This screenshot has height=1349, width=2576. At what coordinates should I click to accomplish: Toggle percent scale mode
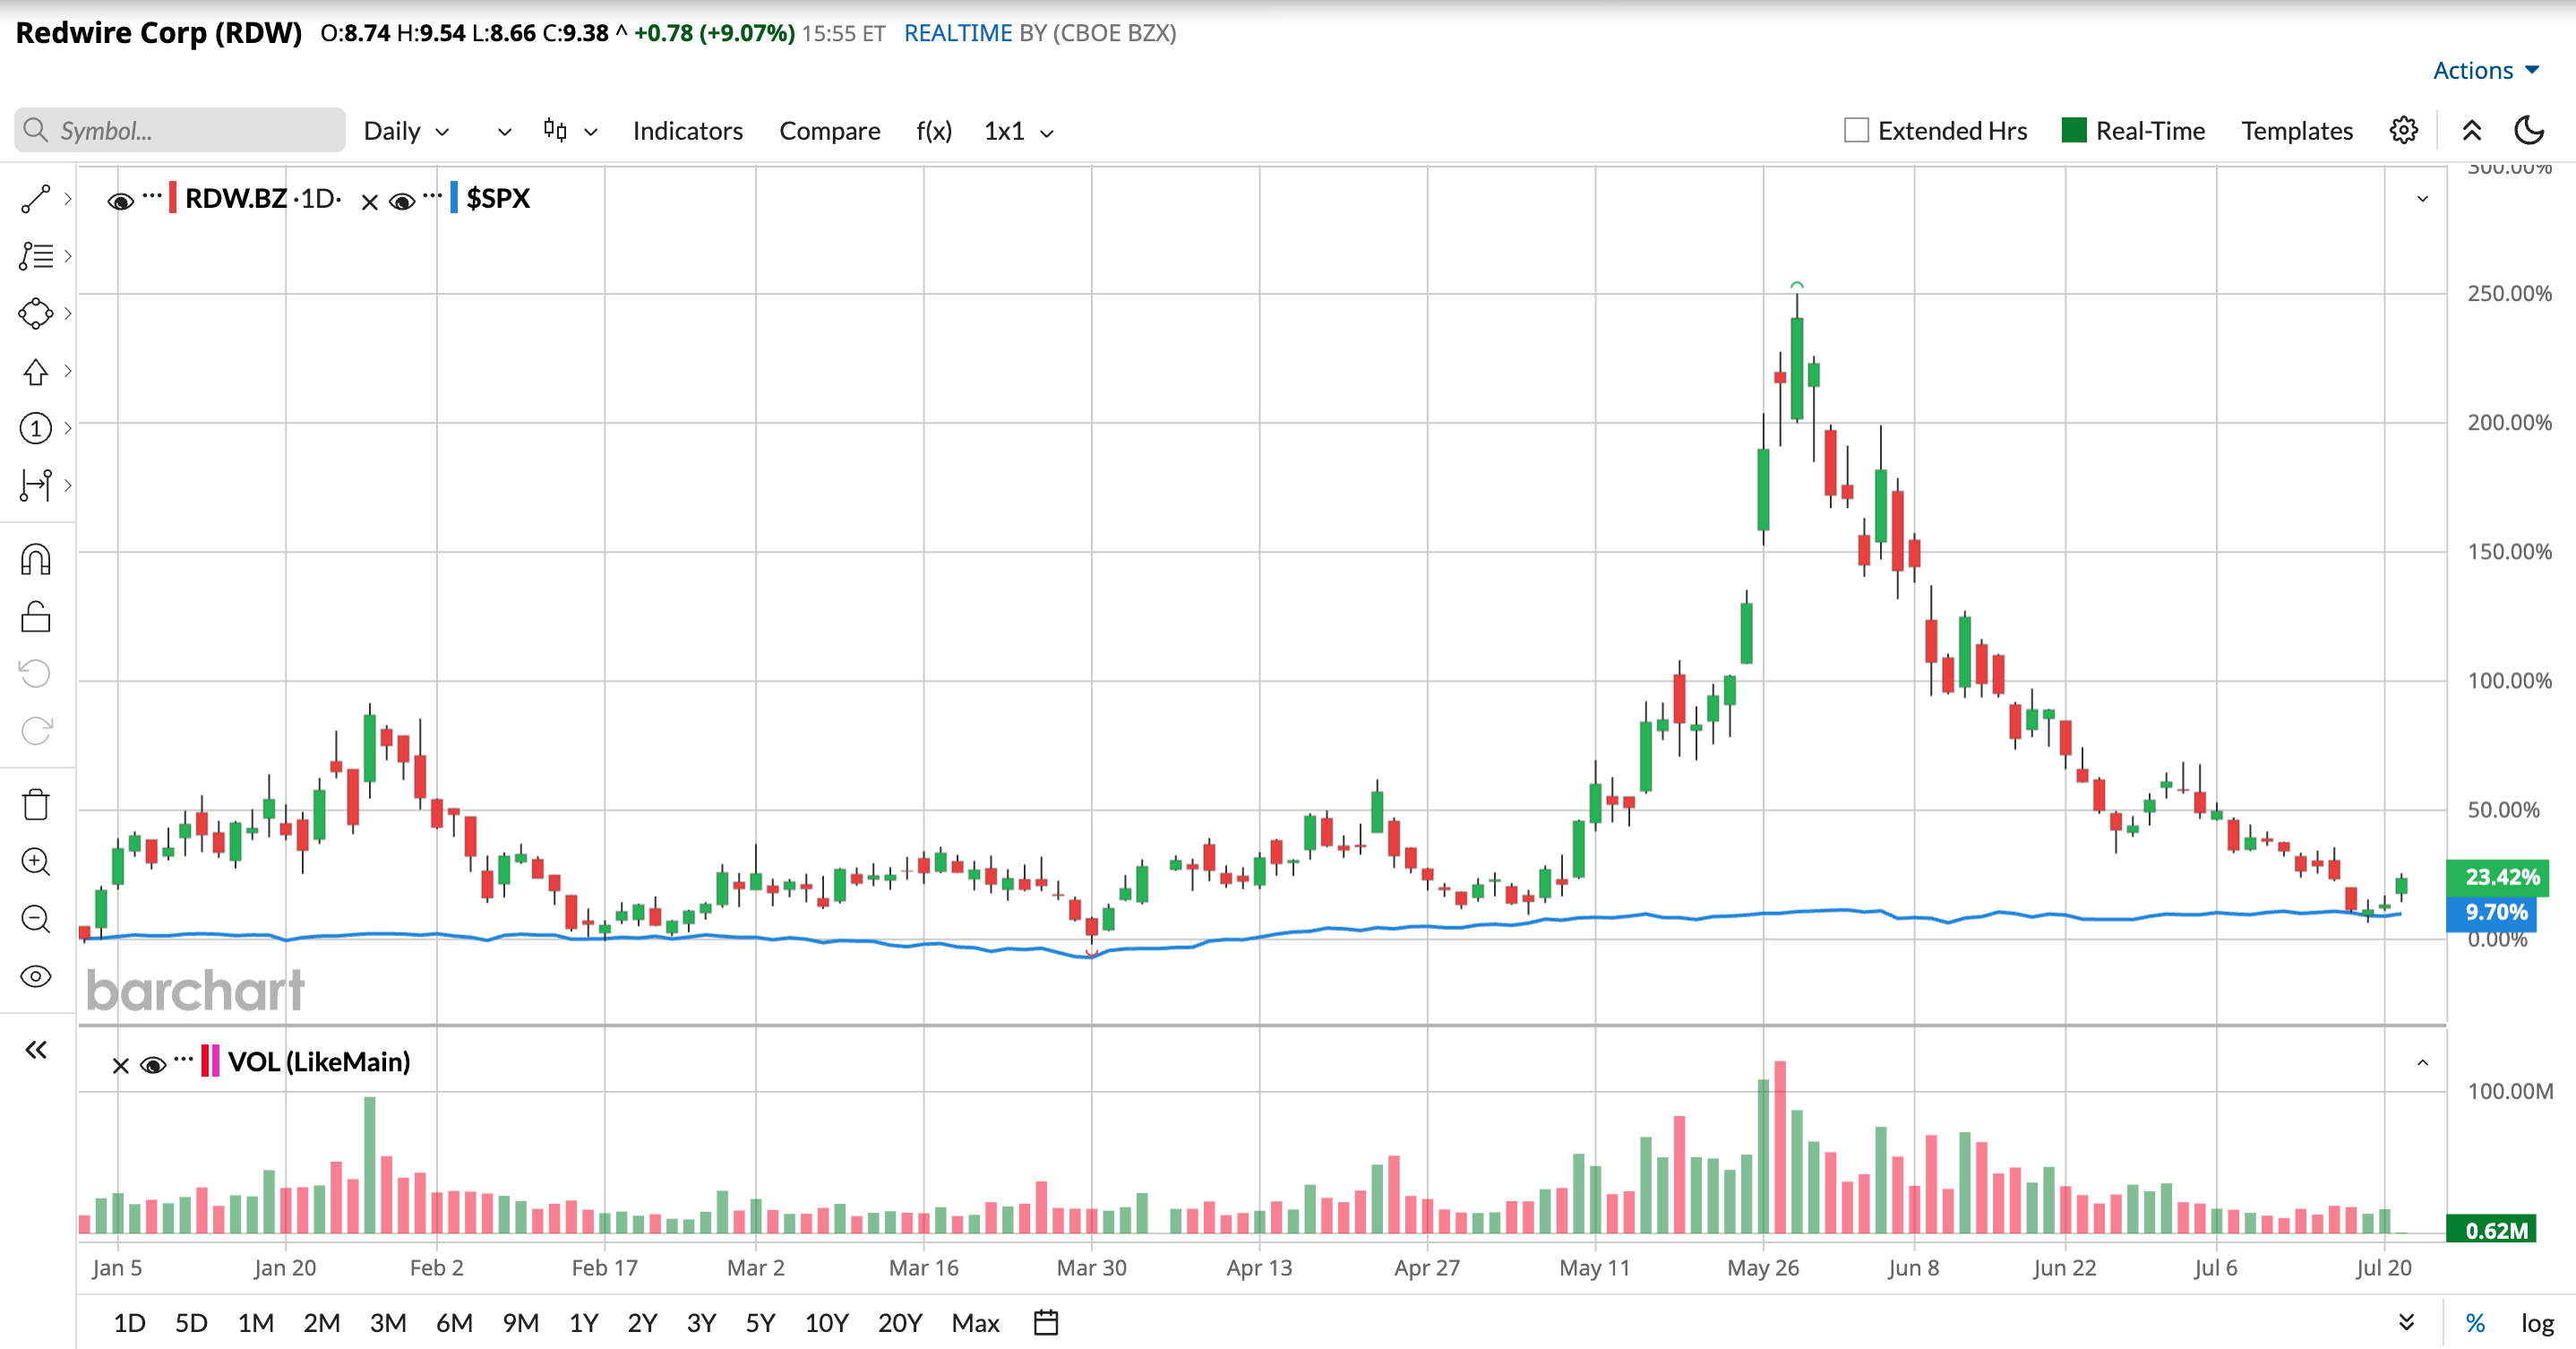[x=2475, y=1322]
